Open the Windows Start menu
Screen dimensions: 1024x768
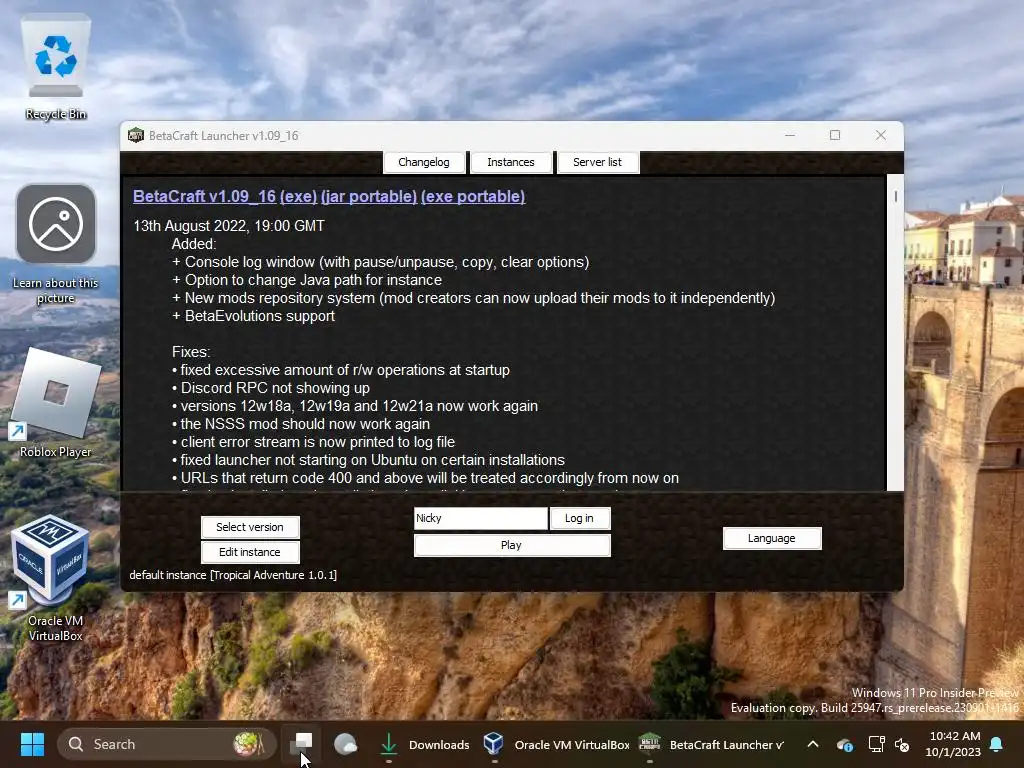coord(32,744)
